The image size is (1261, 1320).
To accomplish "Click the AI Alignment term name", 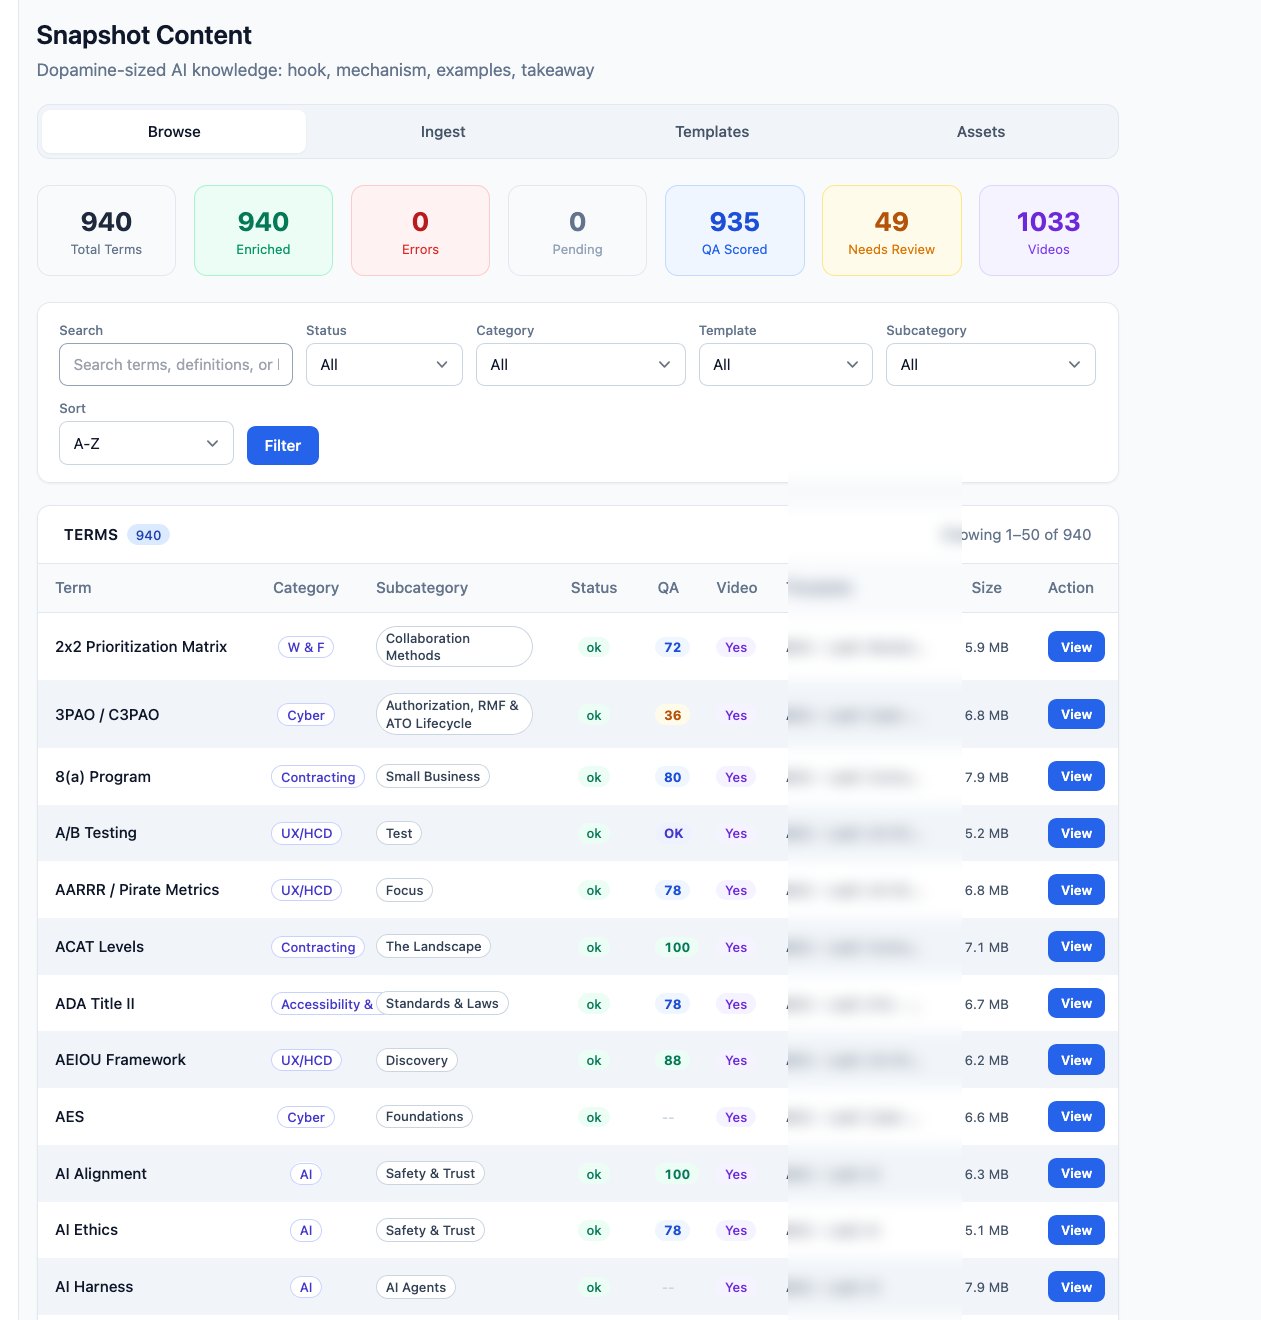I will point(101,1173).
